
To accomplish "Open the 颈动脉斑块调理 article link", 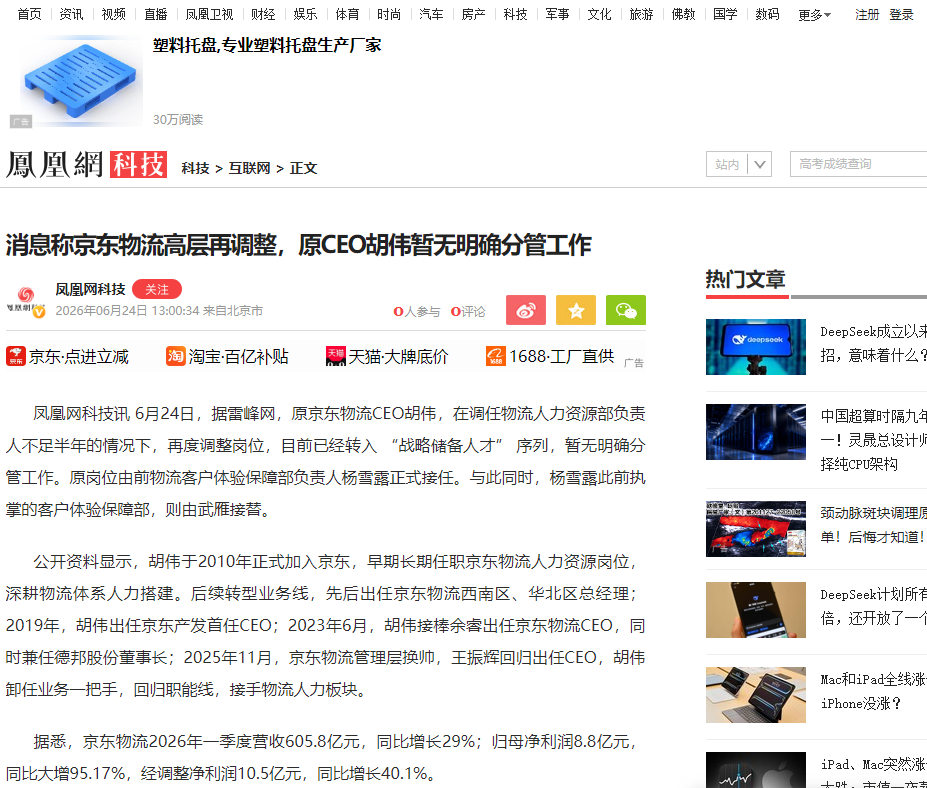I will point(874,525).
